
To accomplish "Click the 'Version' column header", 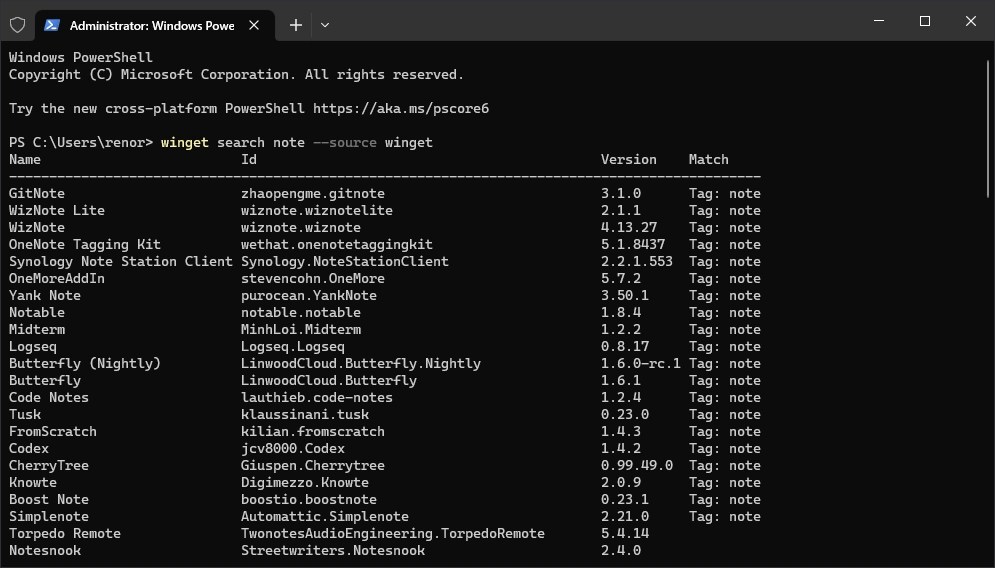I will (628, 159).
